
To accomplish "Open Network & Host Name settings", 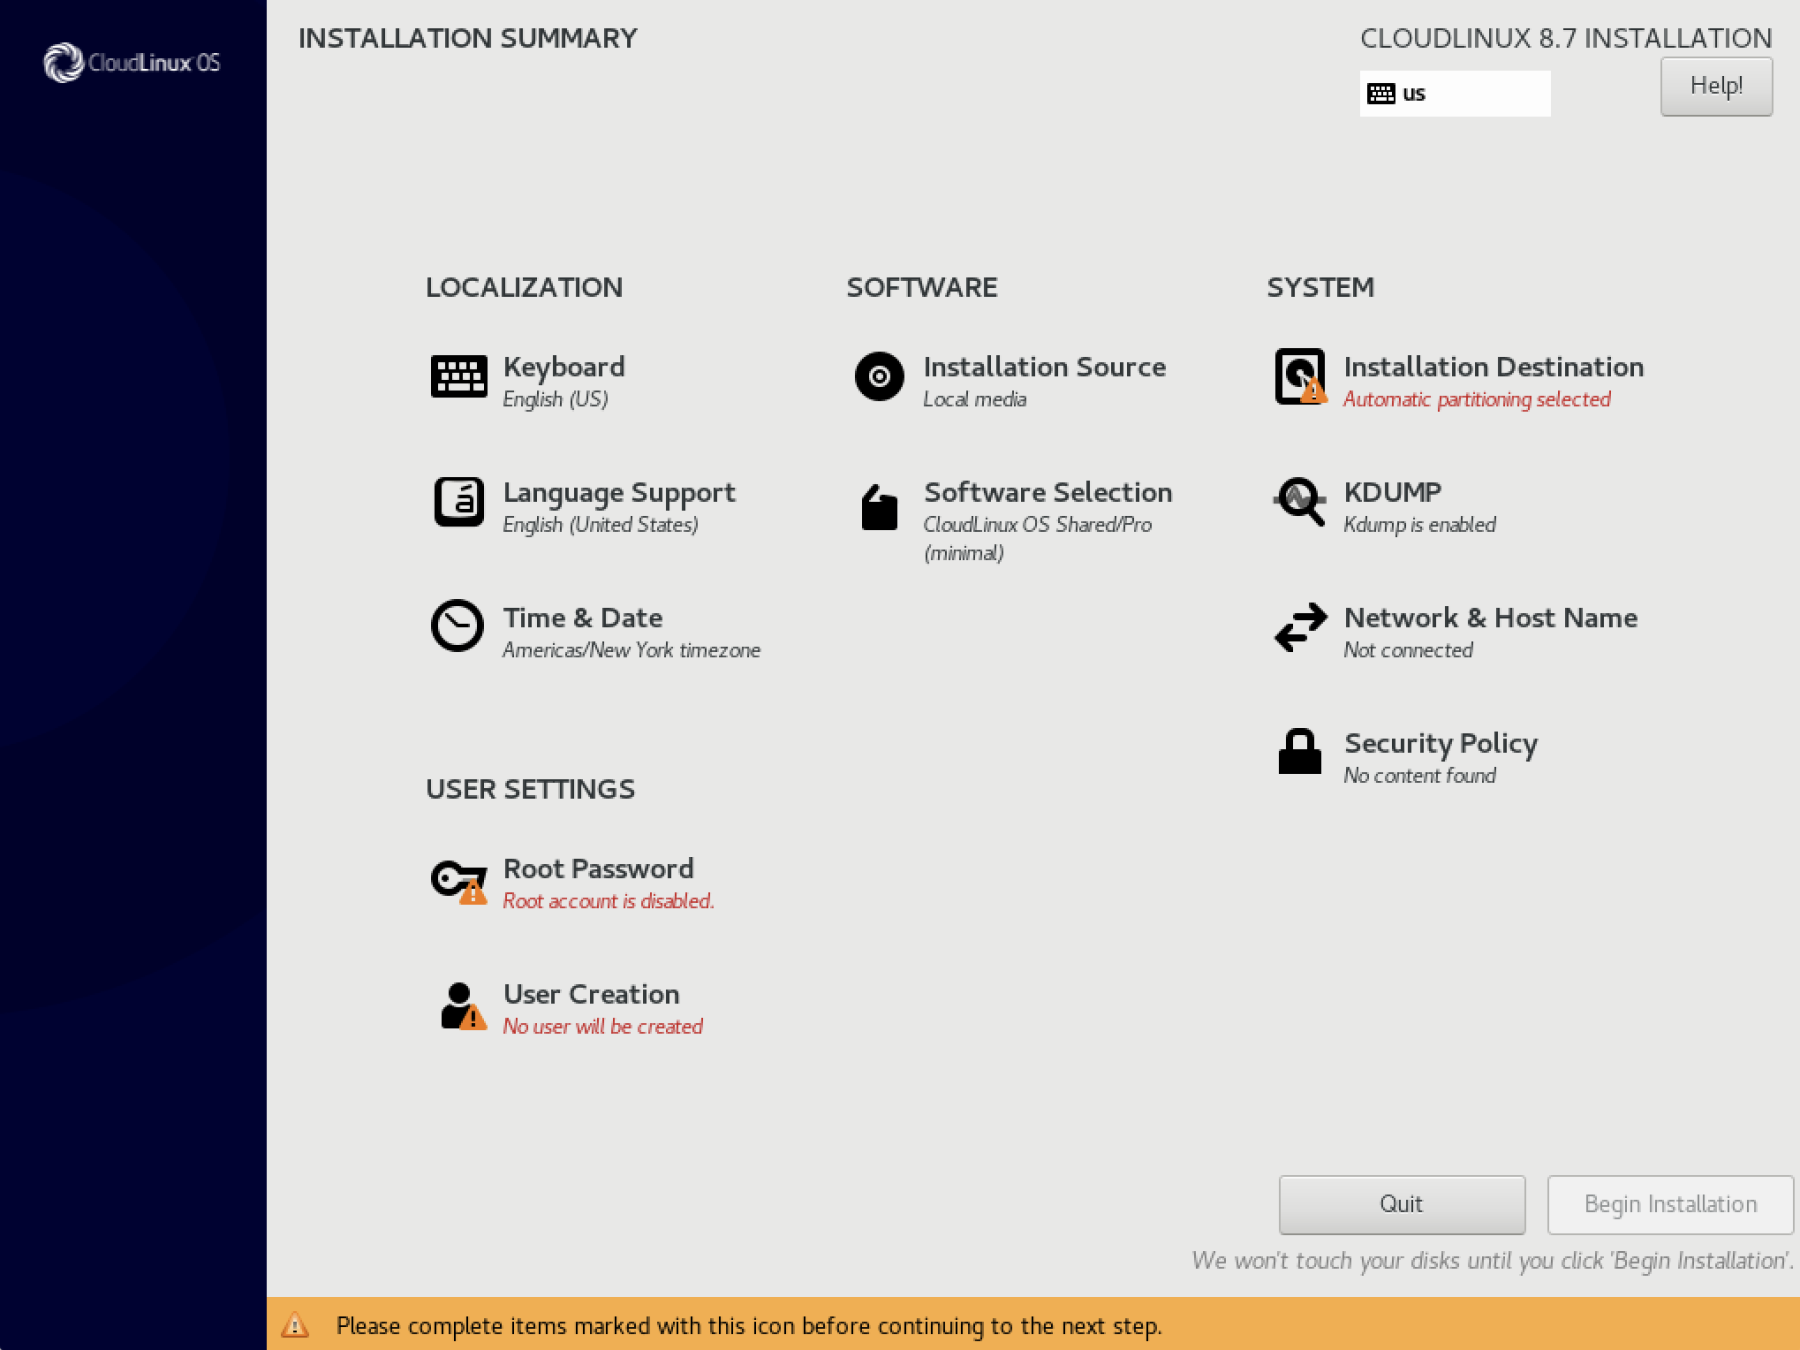I will (x=1490, y=618).
